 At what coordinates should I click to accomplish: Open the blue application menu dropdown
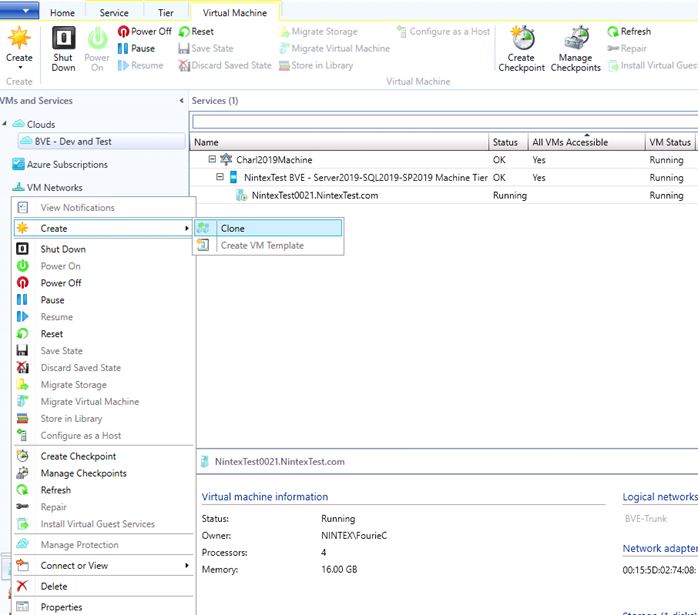click(19, 10)
